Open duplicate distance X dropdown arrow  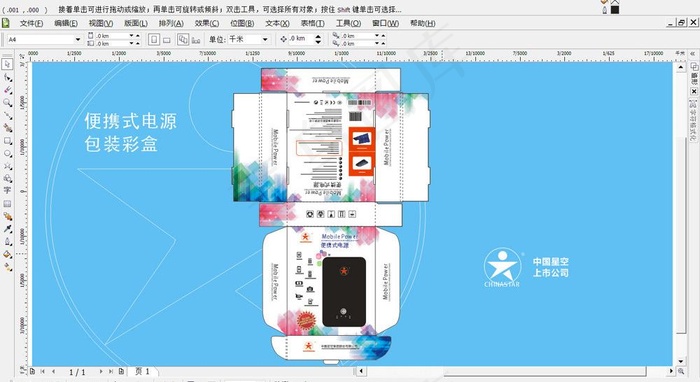click(377, 35)
